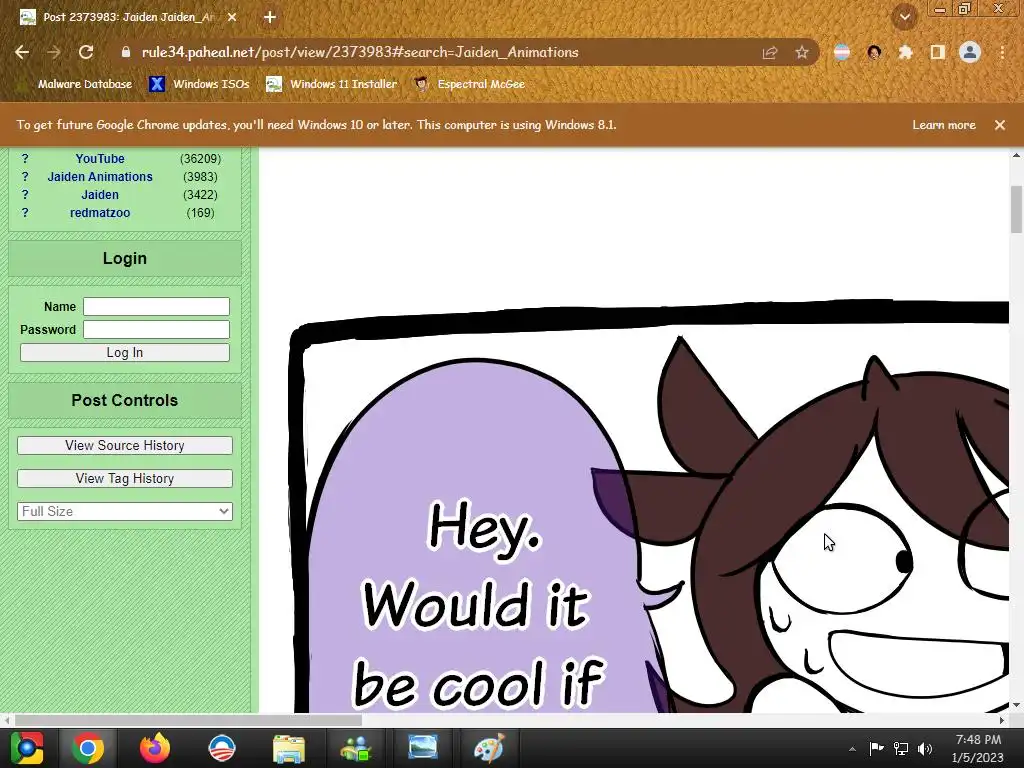Click the Login section header
The height and width of the screenshot is (768, 1024).
click(x=125, y=259)
